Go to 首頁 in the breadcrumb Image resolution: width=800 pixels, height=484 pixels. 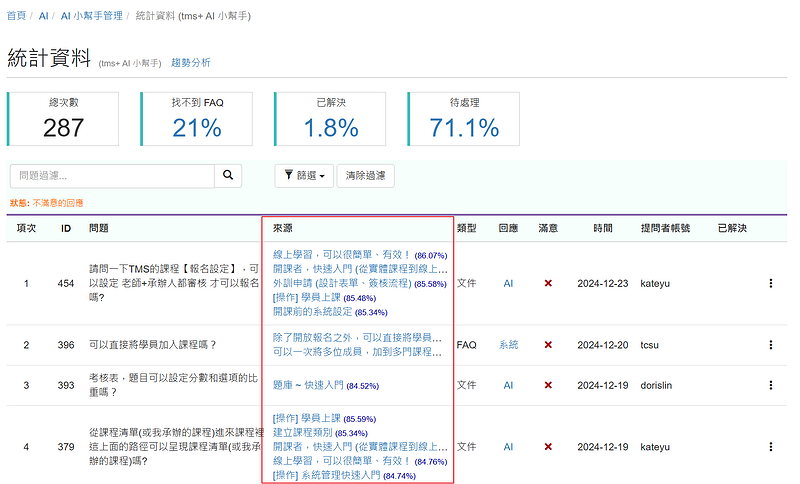16,17
